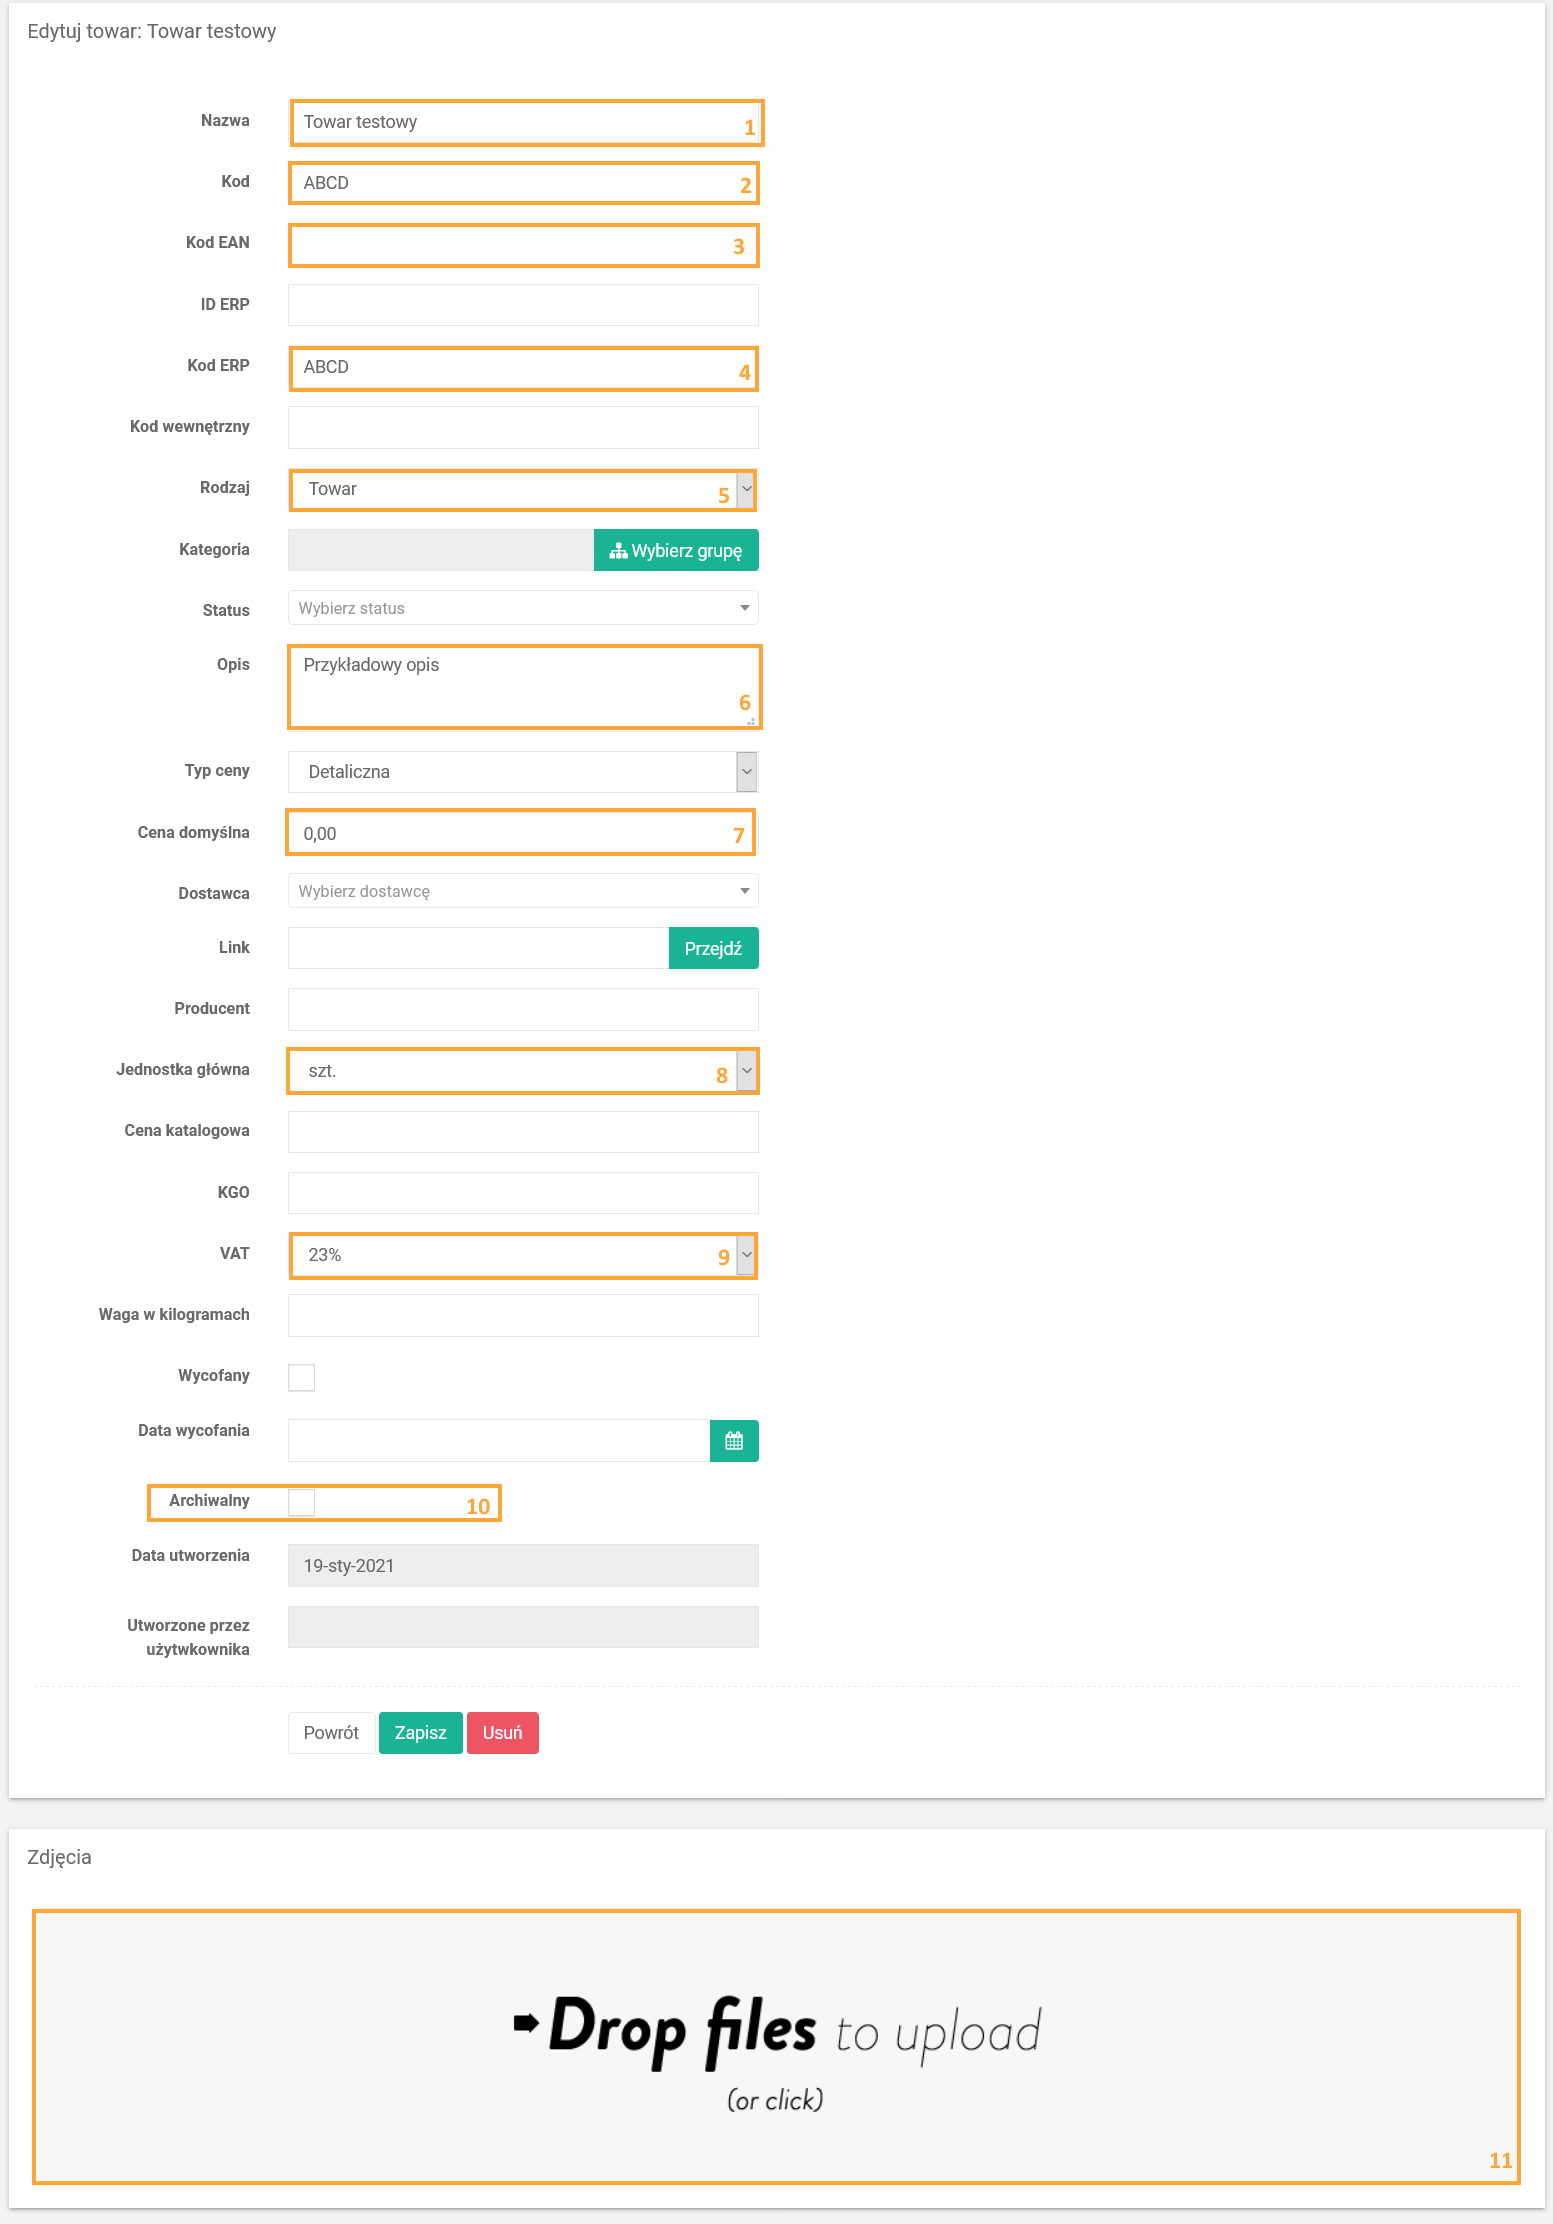
Task: Expand the Typ ceny dropdown
Action: click(x=522, y=772)
